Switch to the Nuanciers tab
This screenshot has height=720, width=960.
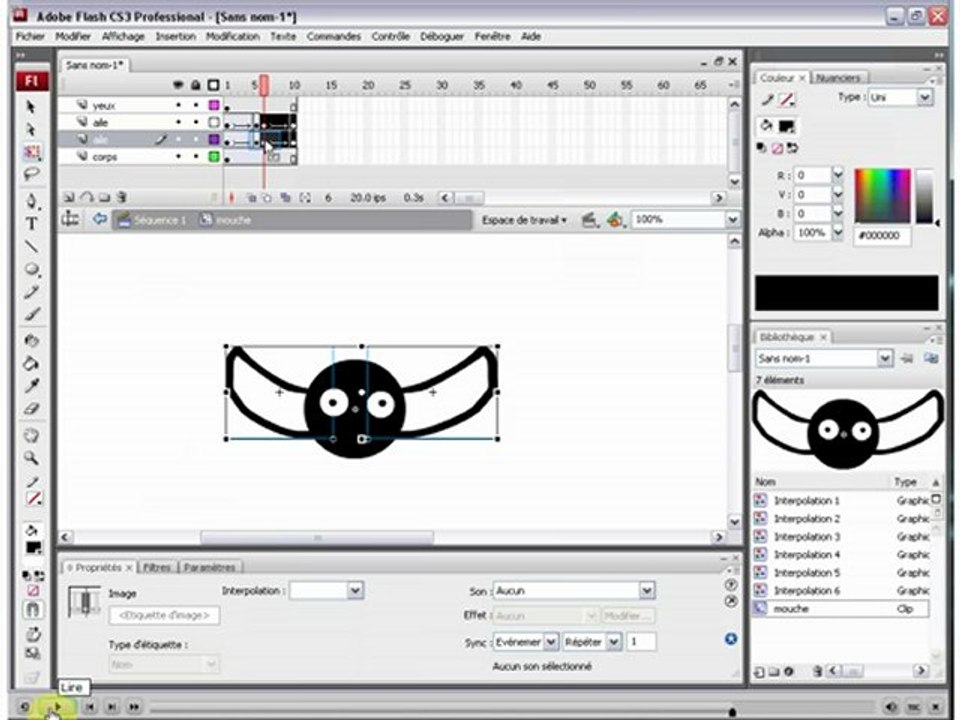pyautogui.click(x=838, y=78)
